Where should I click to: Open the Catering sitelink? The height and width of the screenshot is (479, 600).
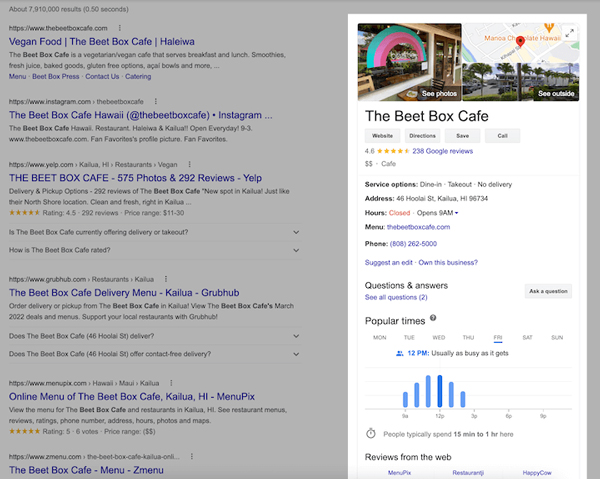point(138,77)
